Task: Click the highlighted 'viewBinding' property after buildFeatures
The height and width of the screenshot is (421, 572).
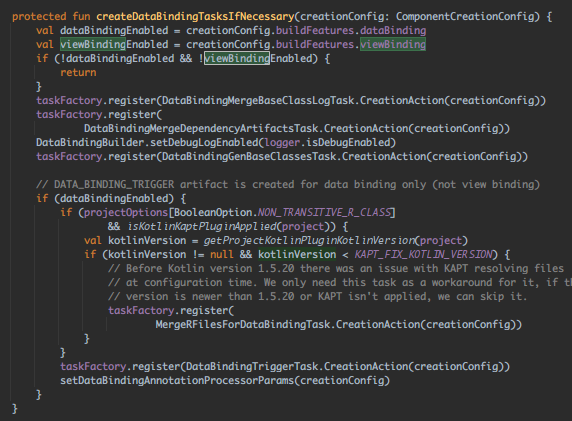Action: (393, 45)
